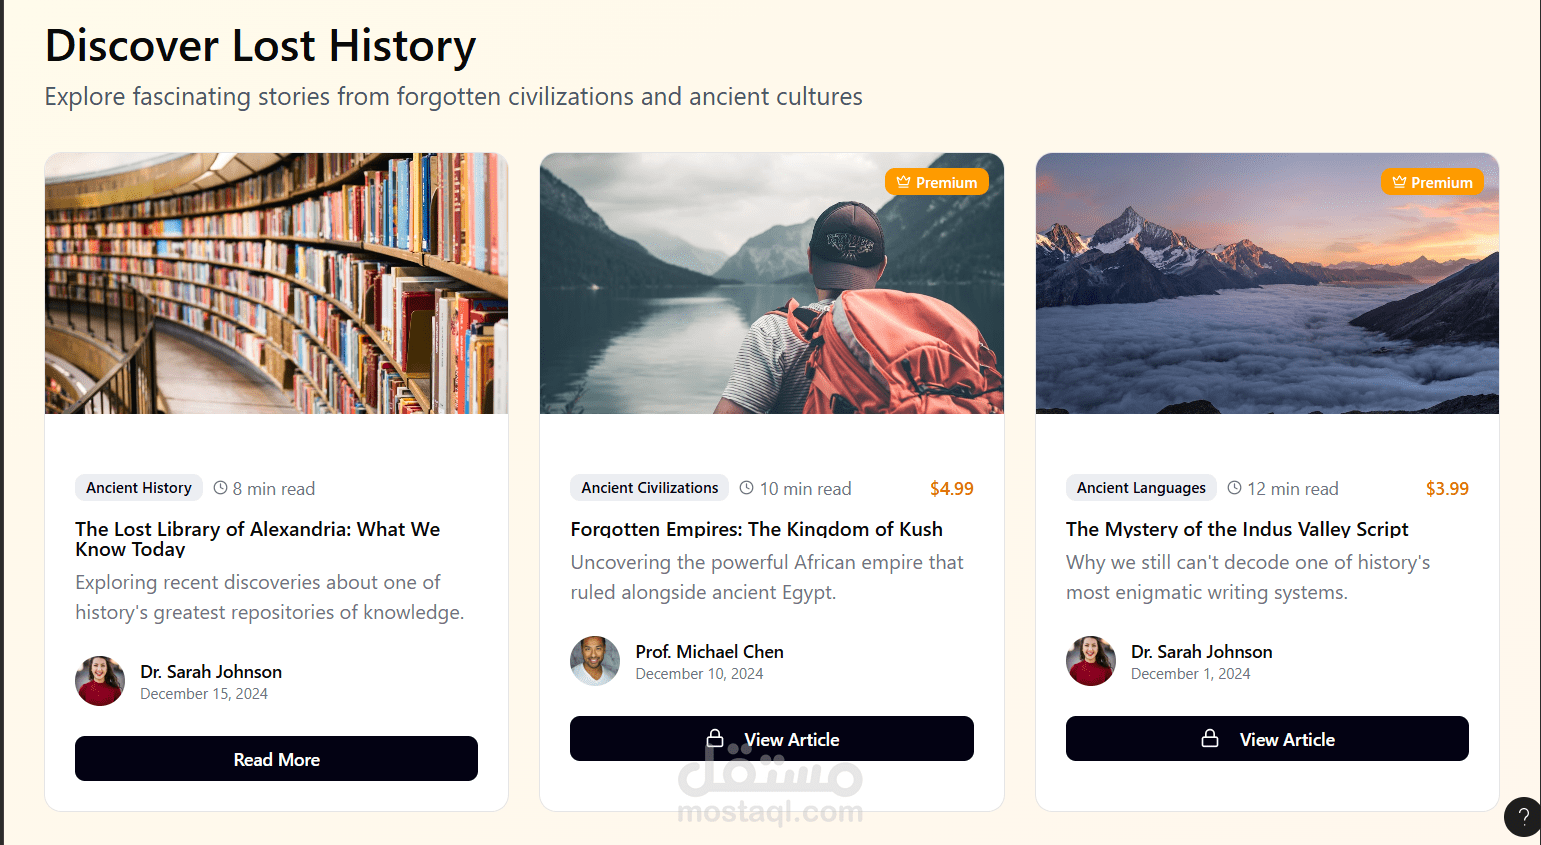Open the help question mark button

pos(1522,816)
